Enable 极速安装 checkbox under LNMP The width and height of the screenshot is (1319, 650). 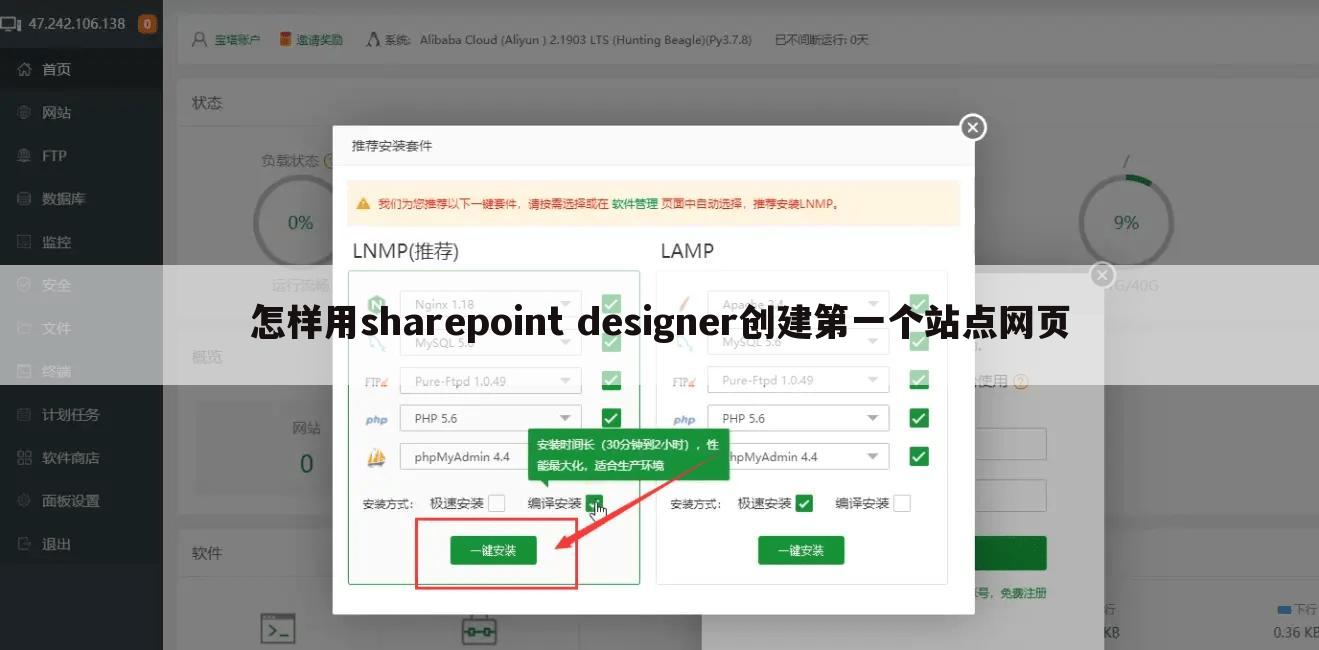496,503
